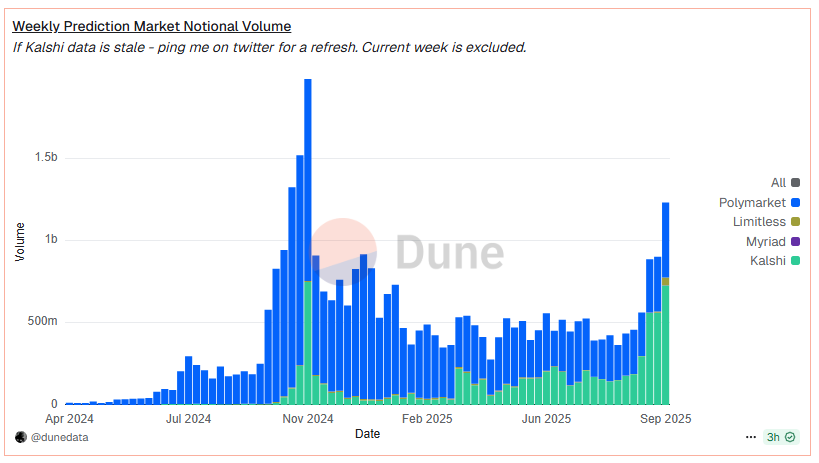Click the 1b y-axis tick label
The height and width of the screenshot is (463, 819).
[51, 239]
